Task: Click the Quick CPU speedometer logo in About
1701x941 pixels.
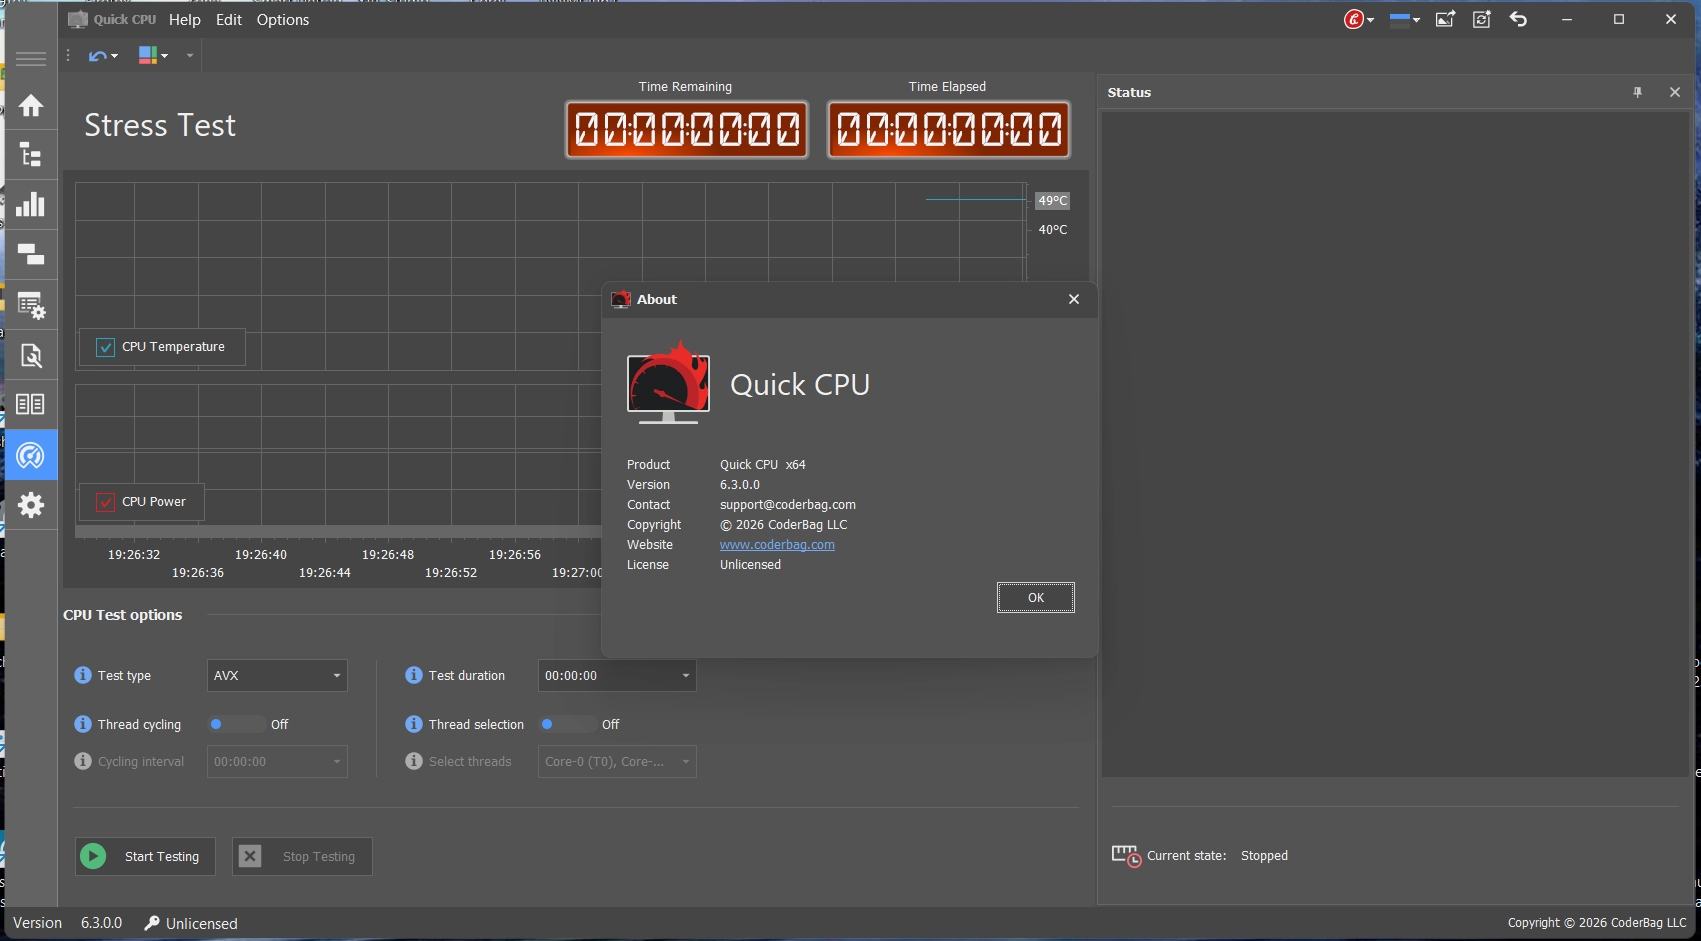Action: (x=668, y=383)
